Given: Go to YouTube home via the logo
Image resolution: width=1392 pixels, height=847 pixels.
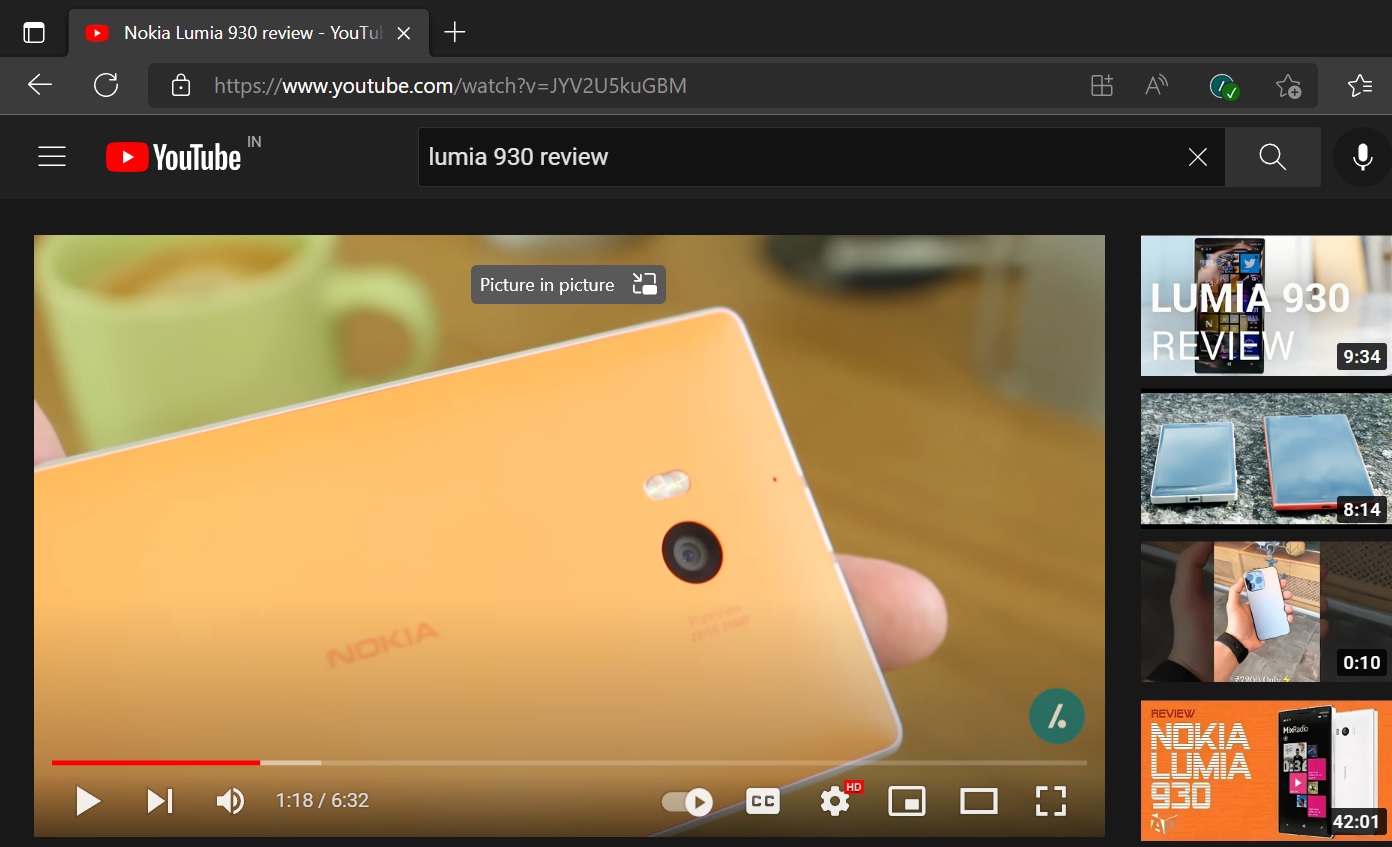Looking at the screenshot, I should pos(174,157).
